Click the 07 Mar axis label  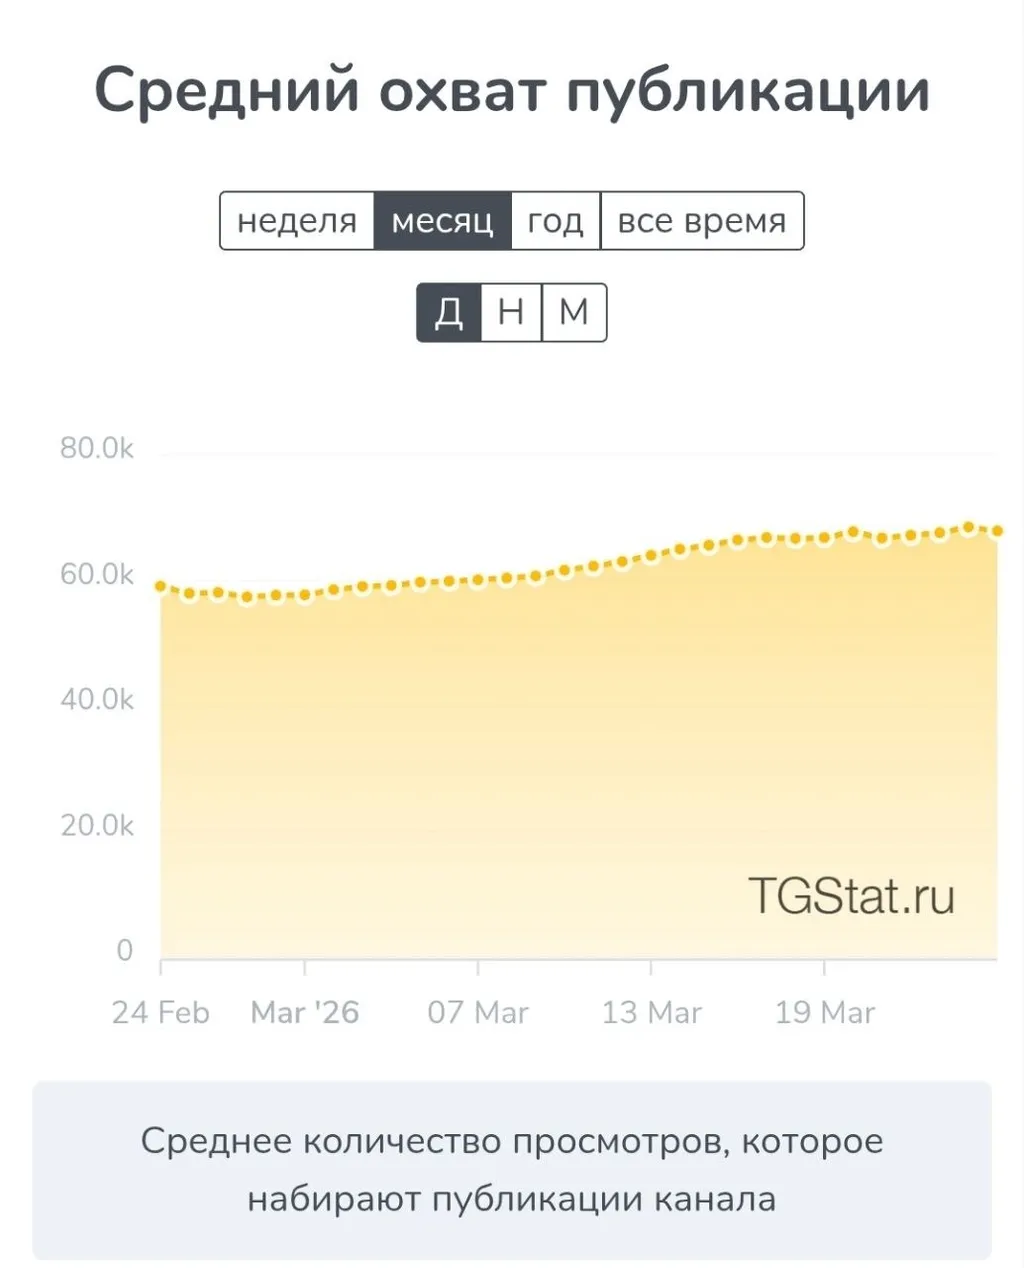[478, 1012]
